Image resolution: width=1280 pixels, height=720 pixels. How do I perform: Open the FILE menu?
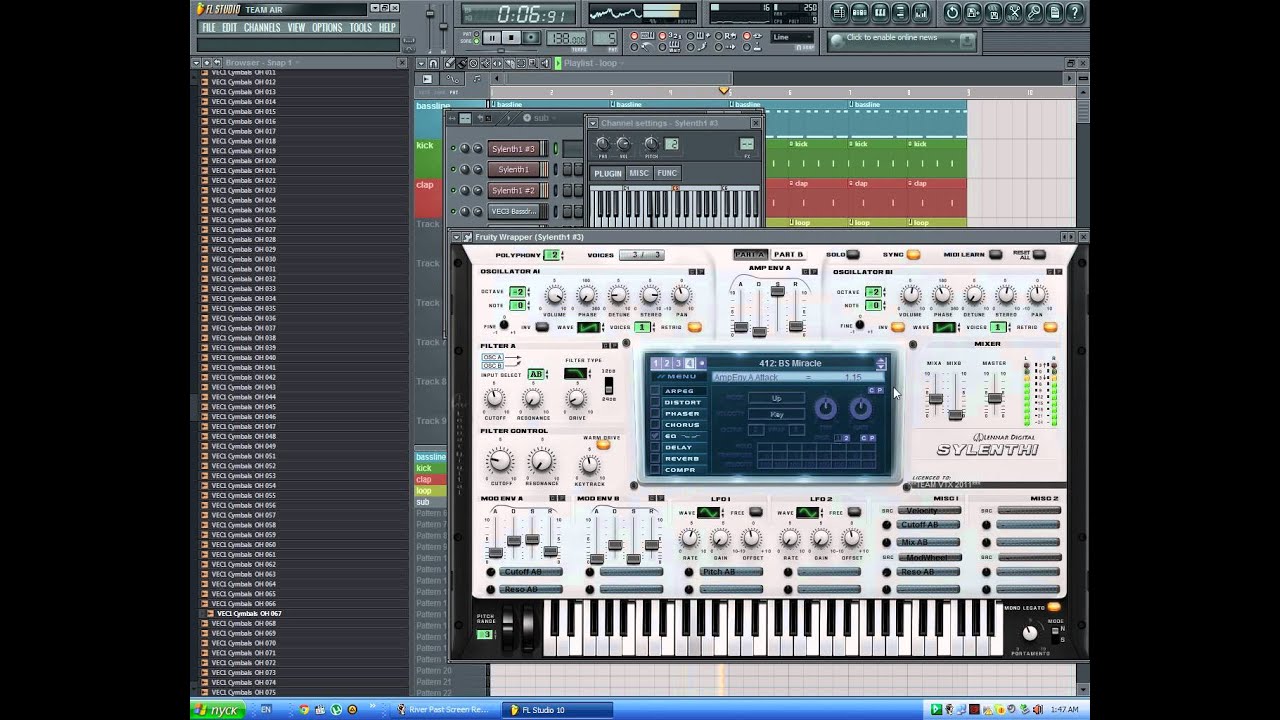click(x=209, y=28)
